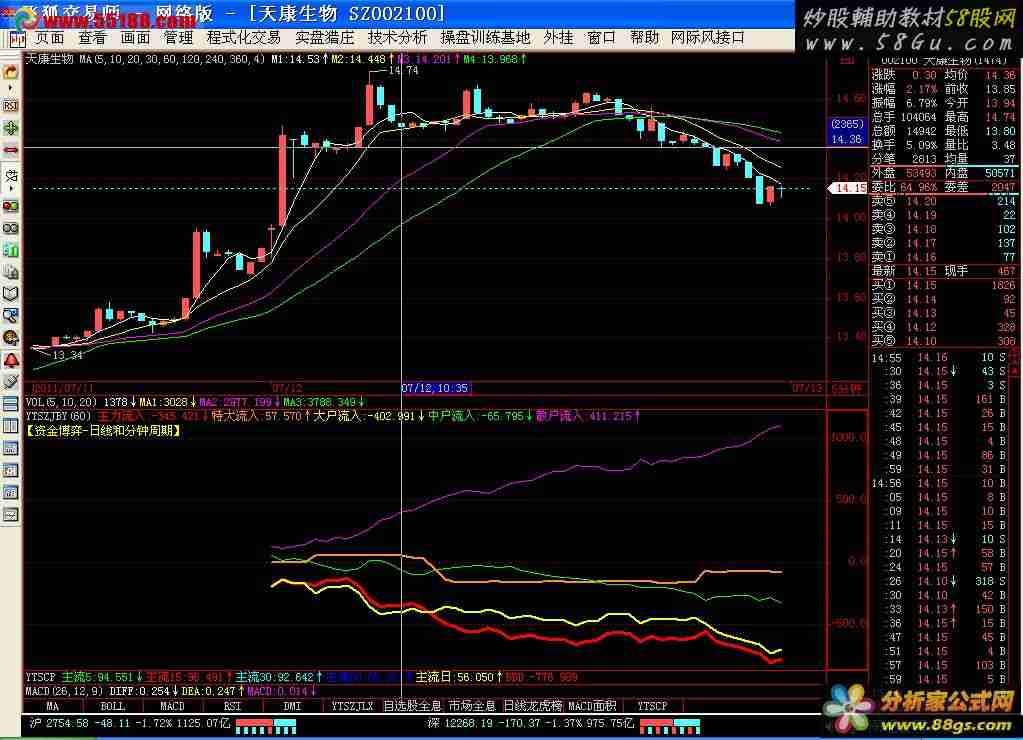This screenshot has height=740, width=1023.
Task: Open the 管理 menu
Action: click(x=178, y=38)
